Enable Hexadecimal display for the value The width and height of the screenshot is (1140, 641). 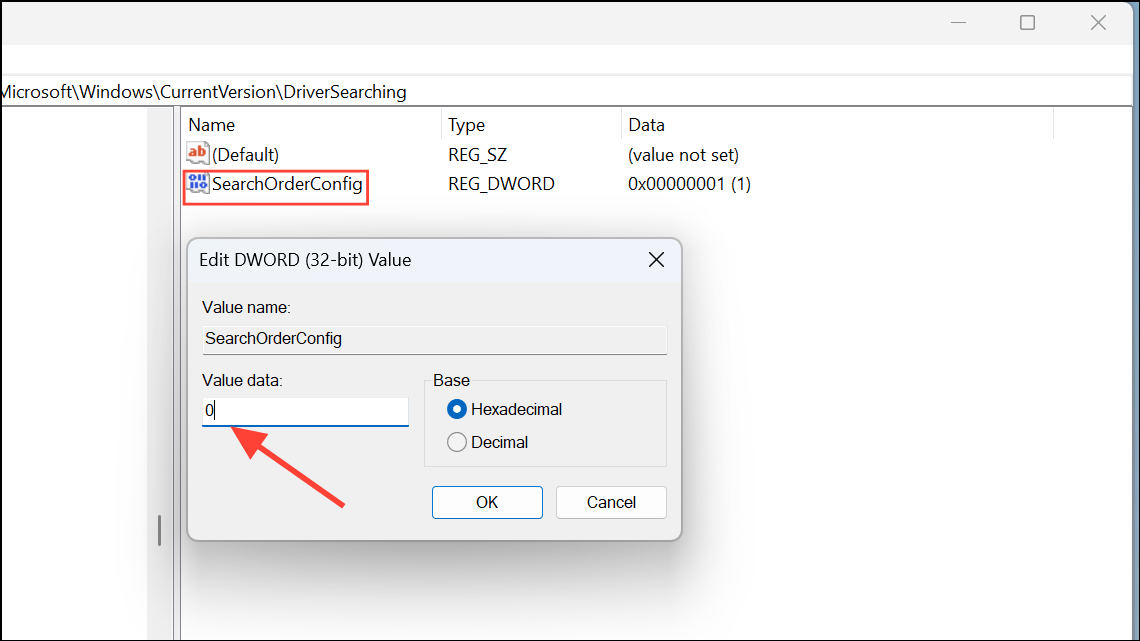pos(457,409)
